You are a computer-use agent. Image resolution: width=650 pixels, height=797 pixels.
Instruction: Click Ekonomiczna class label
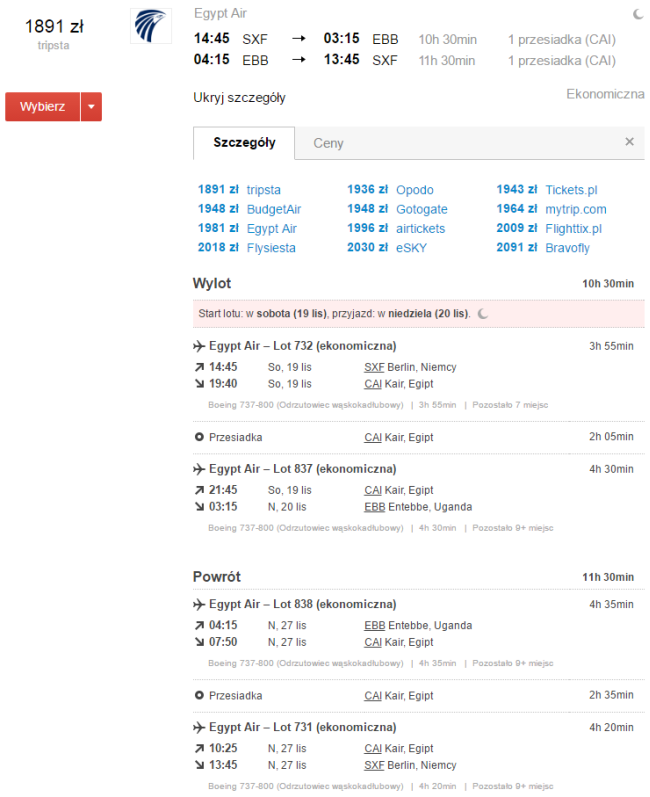point(605,94)
